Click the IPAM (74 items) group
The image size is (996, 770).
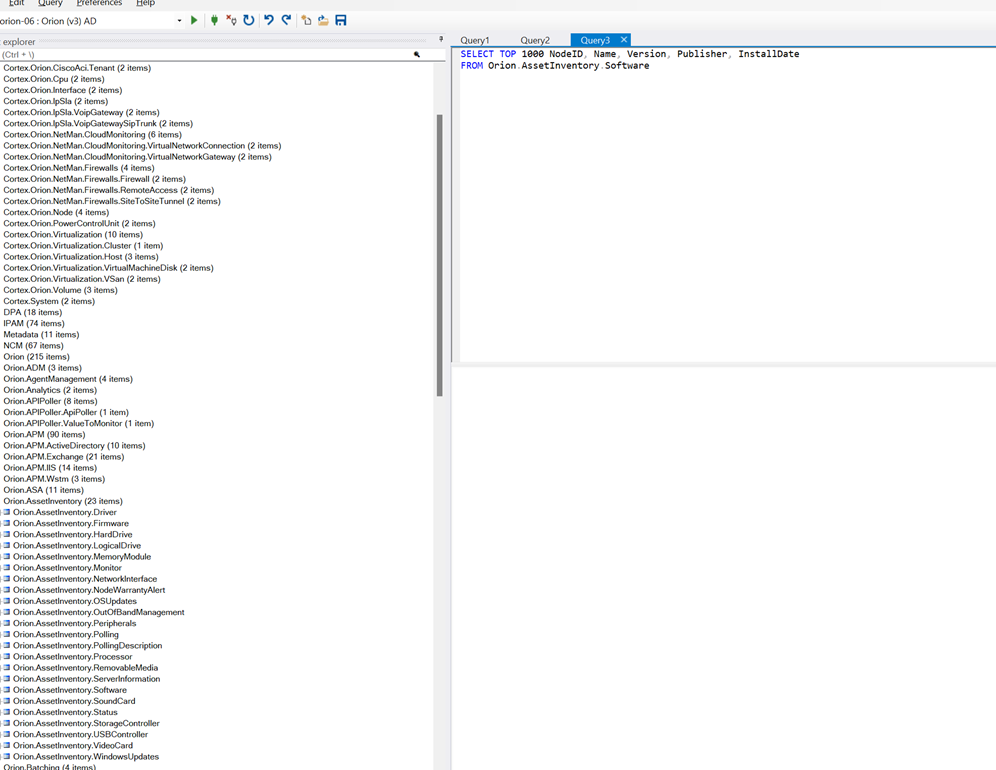coord(34,323)
